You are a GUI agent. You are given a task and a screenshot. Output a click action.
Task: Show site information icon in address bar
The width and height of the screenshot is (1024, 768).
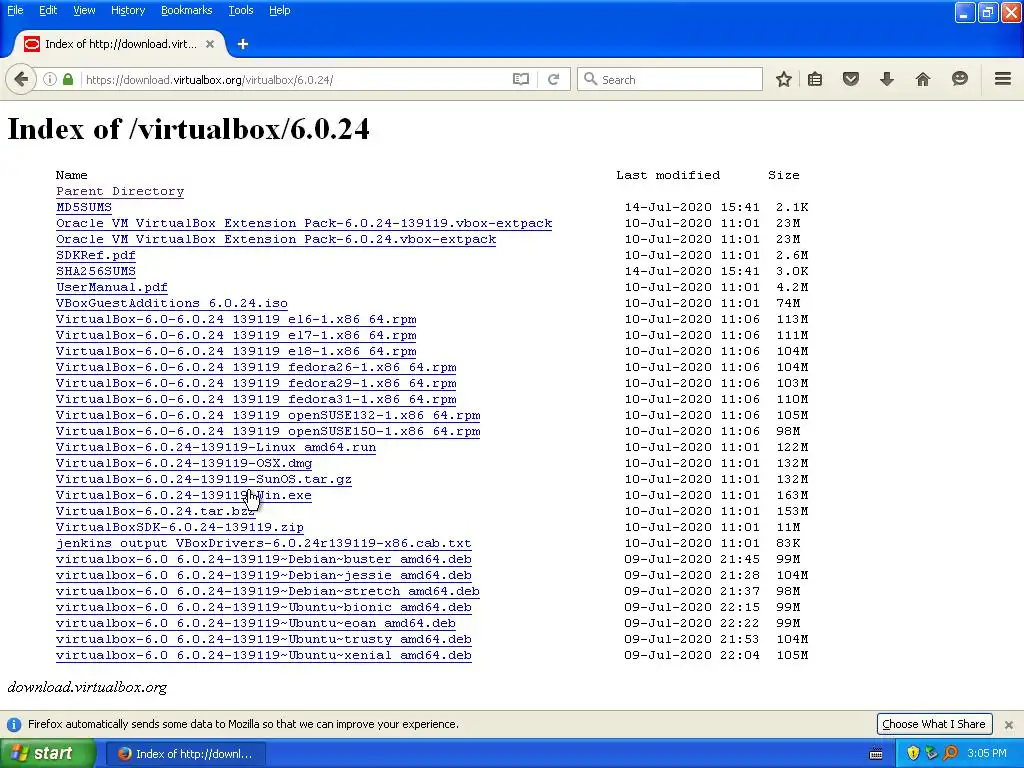tap(50, 80)
